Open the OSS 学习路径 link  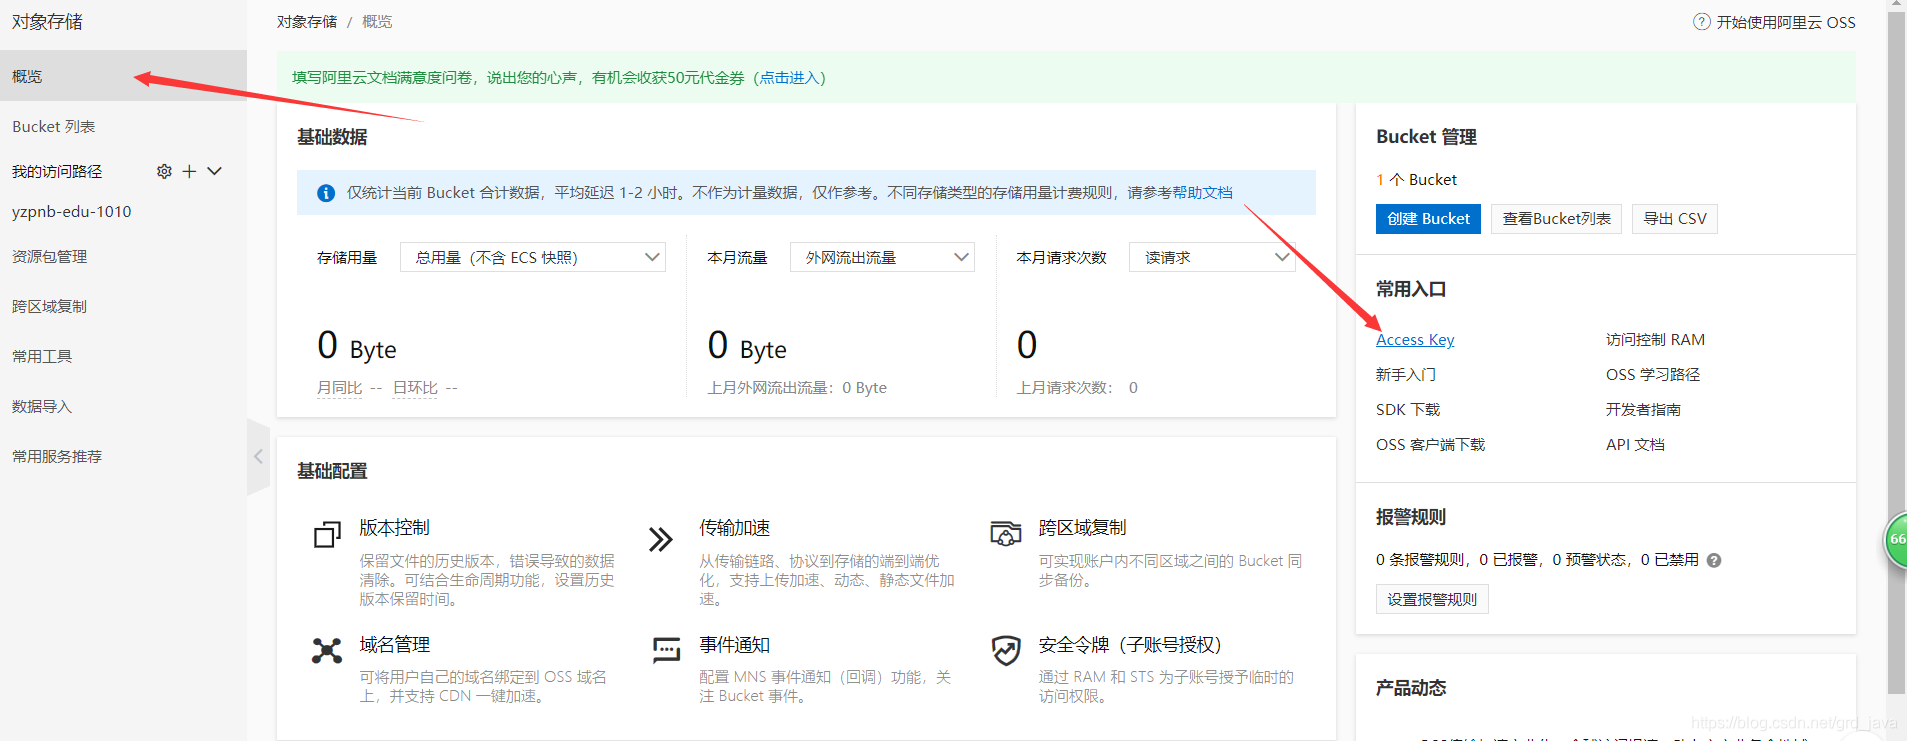[x=1653, y=375]
